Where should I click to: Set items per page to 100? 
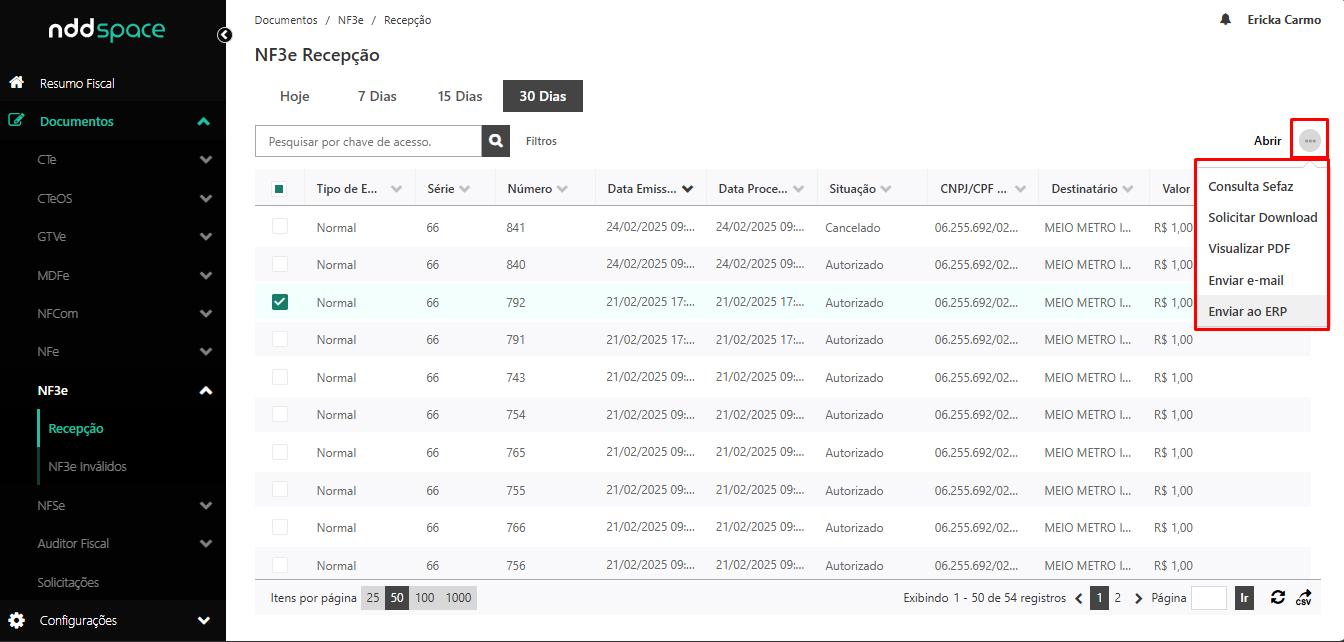click(425, 598)
